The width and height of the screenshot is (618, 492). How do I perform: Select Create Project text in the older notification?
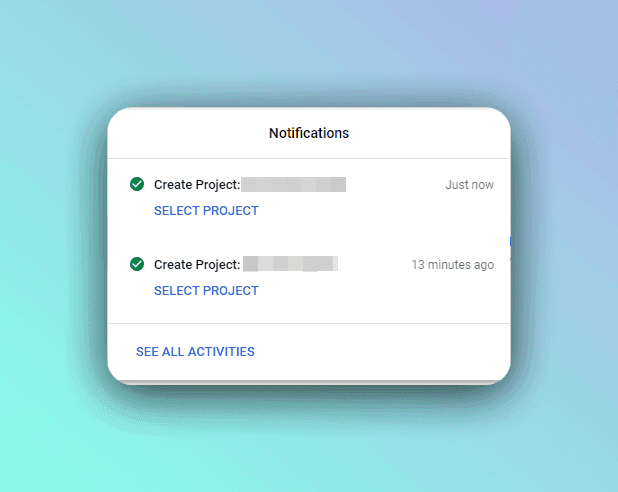click(x=197, y=265)
